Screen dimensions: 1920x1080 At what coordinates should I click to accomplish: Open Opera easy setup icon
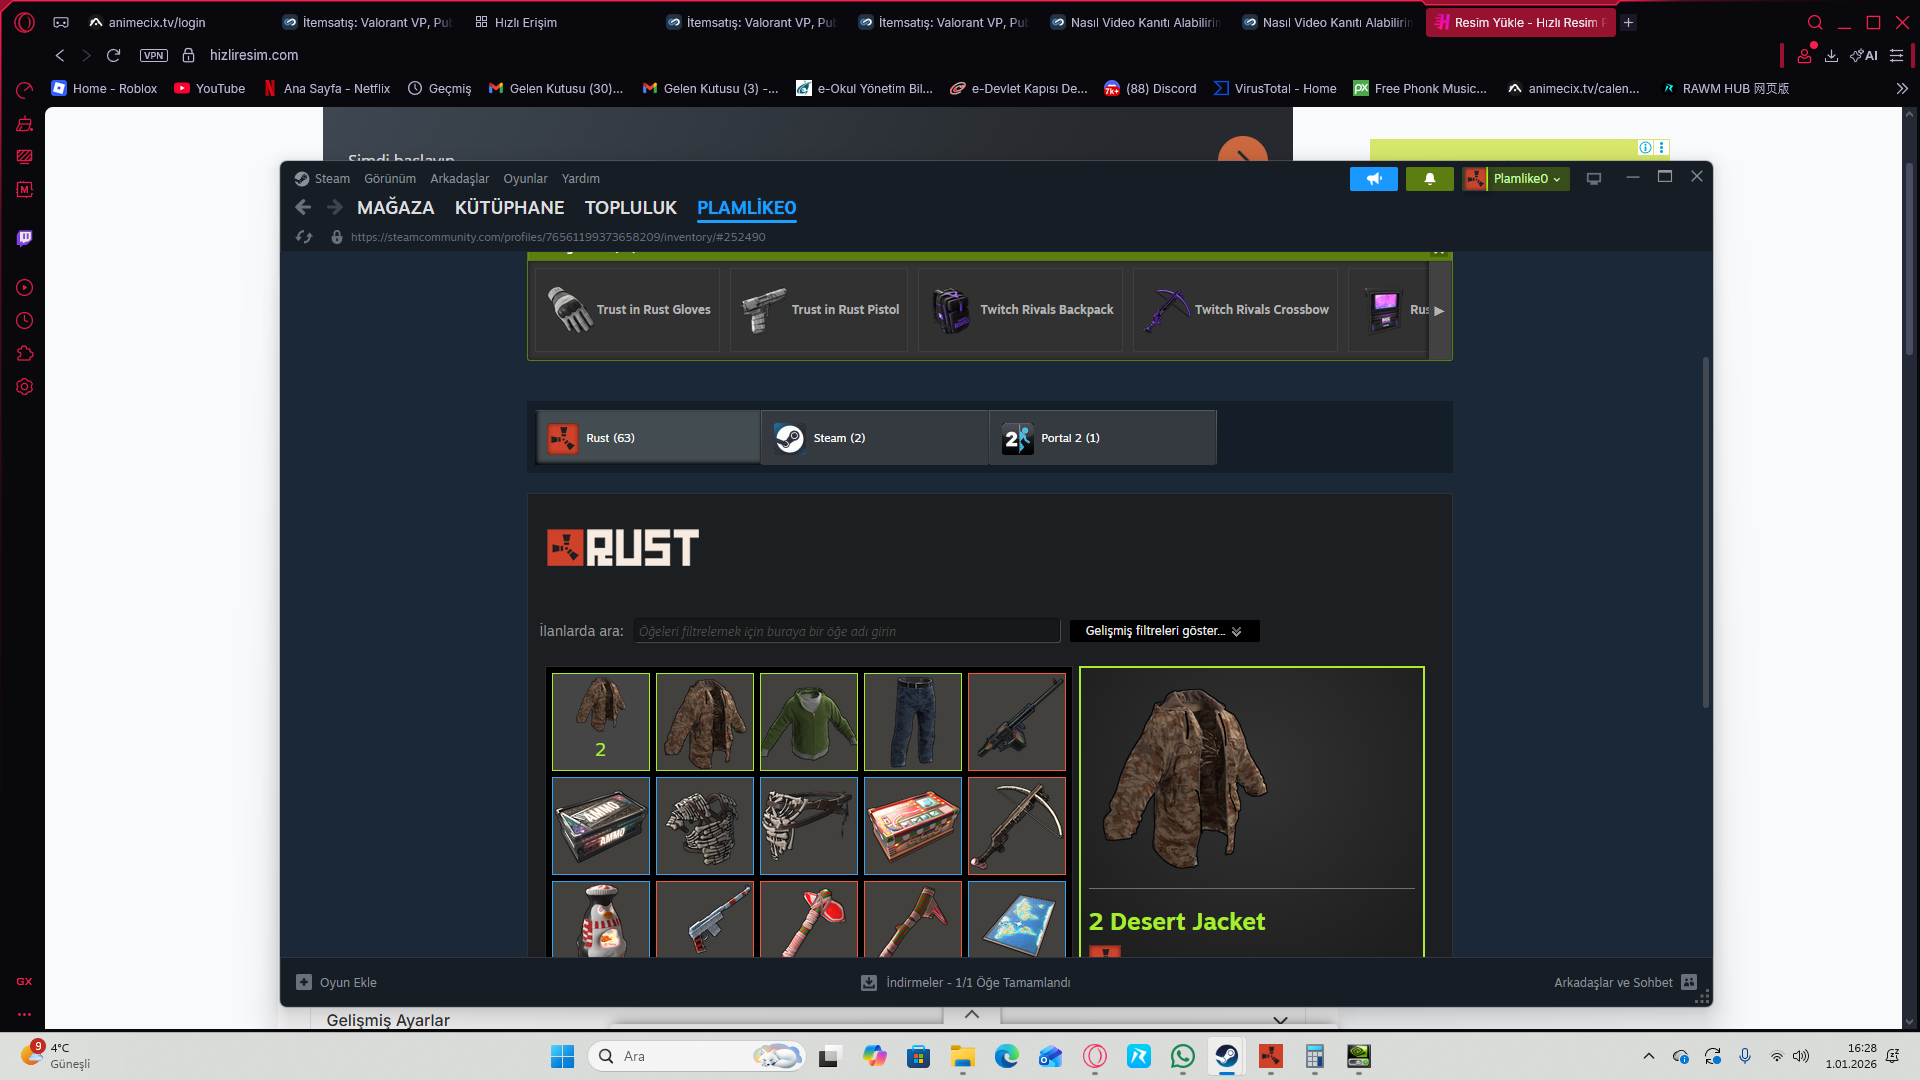tap(1896, 56)
